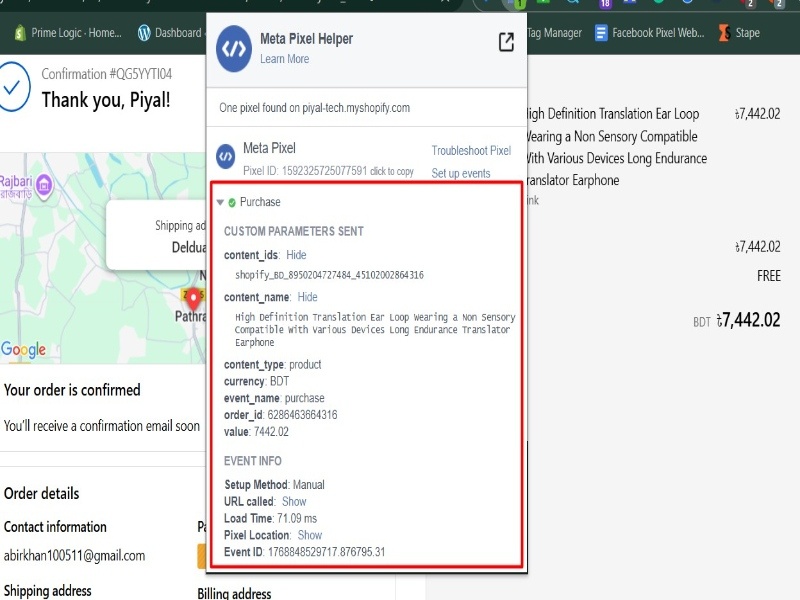Open the Prime Logic Shopify bookmark icon
This screenshot has height=600, width=800.
click(x=20, y=33)
